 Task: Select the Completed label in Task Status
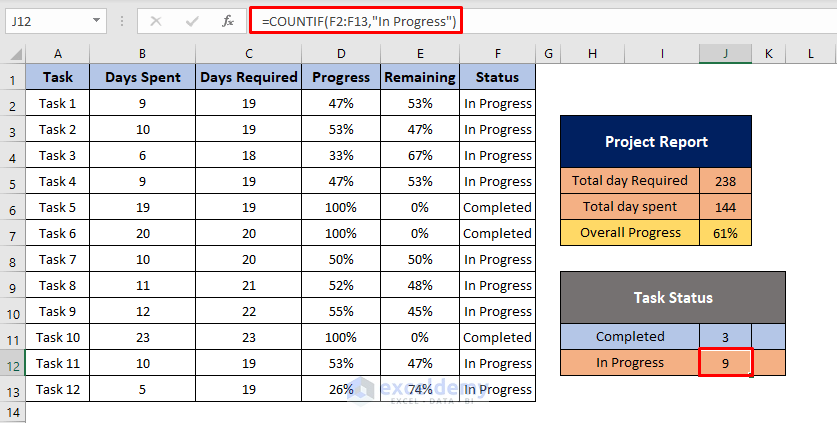pos(630,336)
